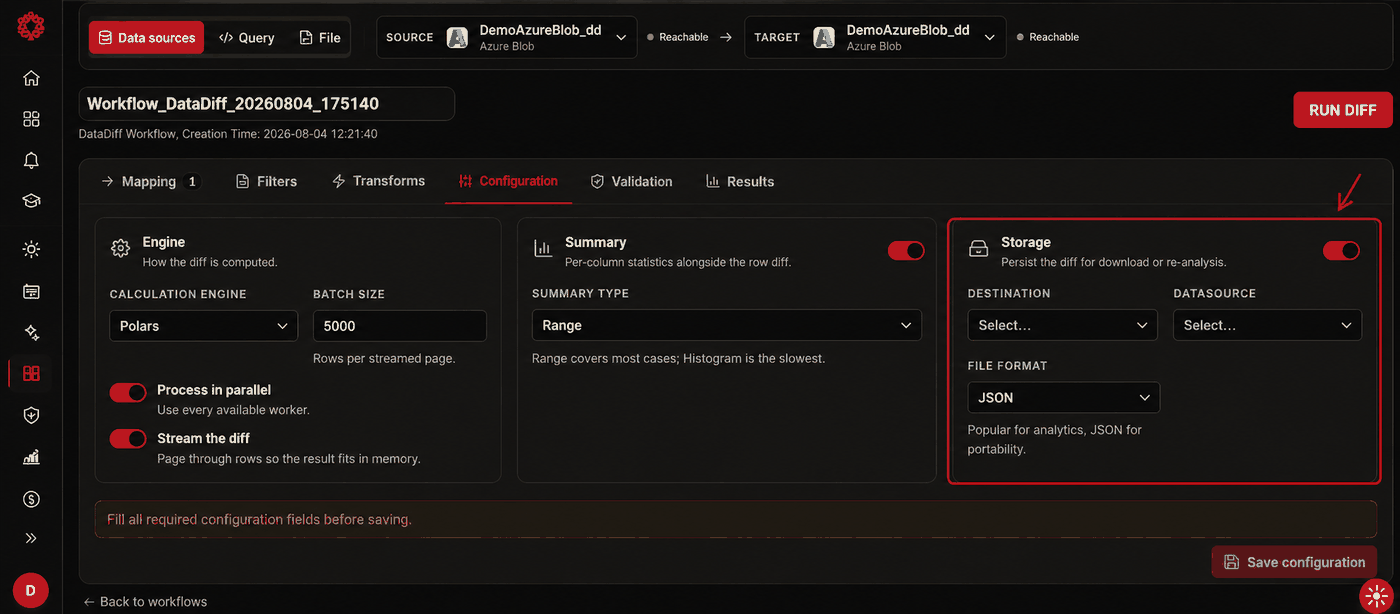The width and height of the screenshot is (1400, 614).
Task: Open the Destination Select dropdown
Action: tap(1062, 325)
